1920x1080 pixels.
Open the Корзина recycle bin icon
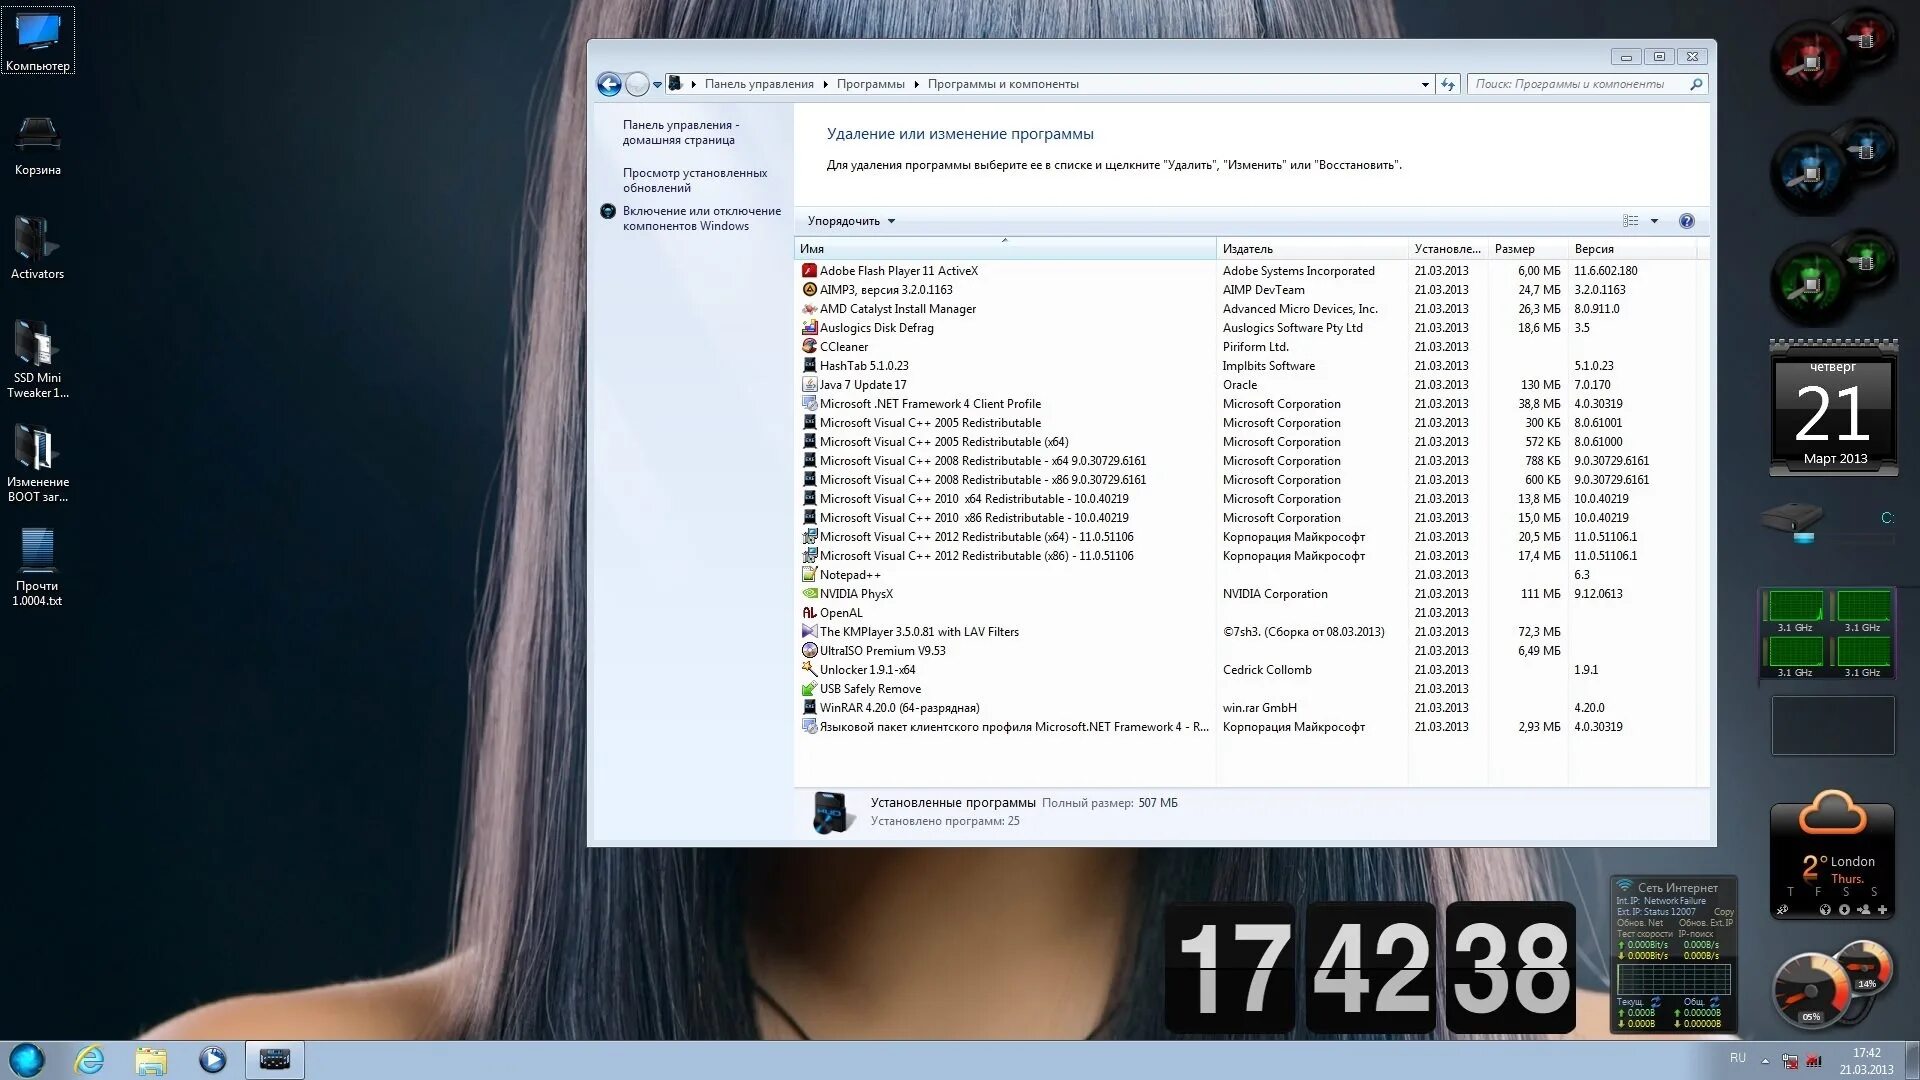38,145
